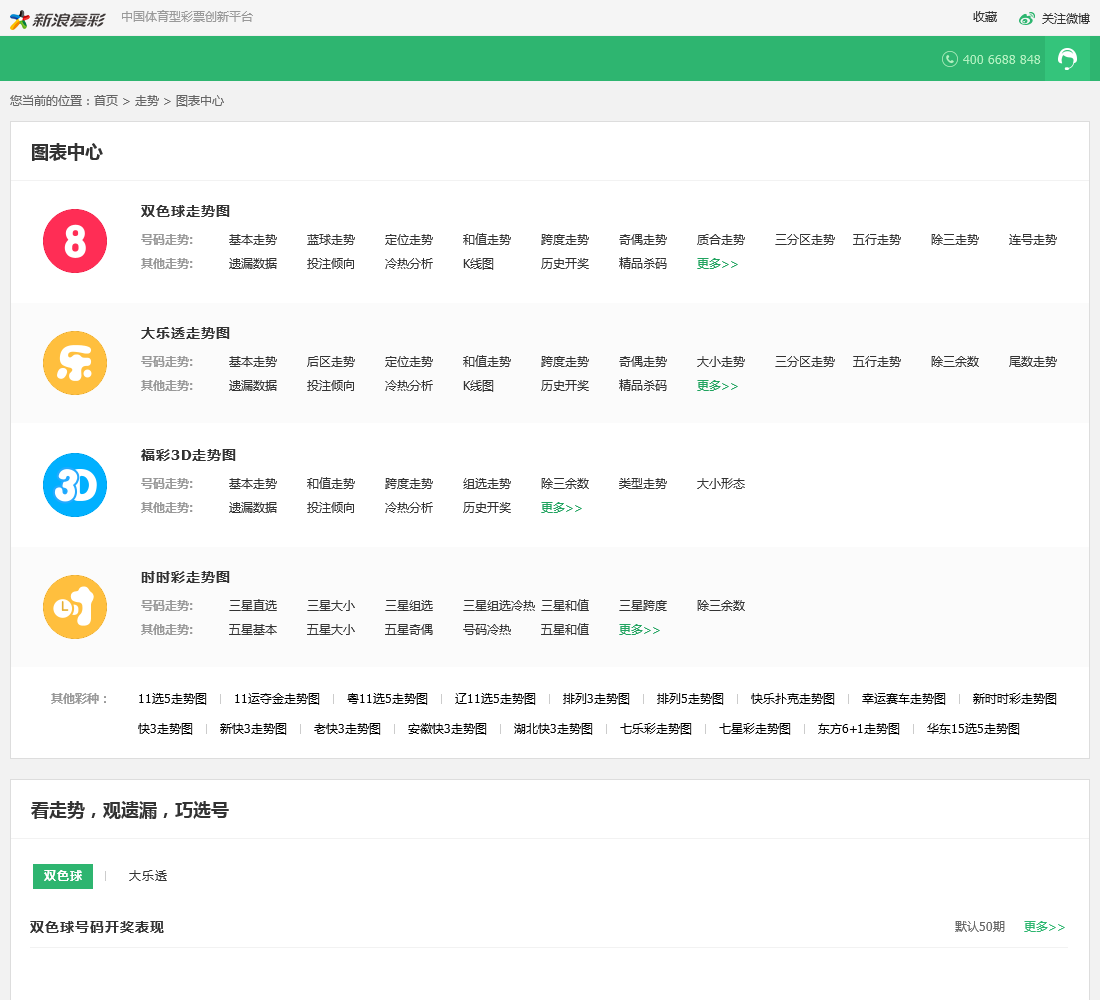Screen dimensions: 1100x1000
Task: Click the phone icon beside 400 6688 848
Action: click(x=949, y=59)
